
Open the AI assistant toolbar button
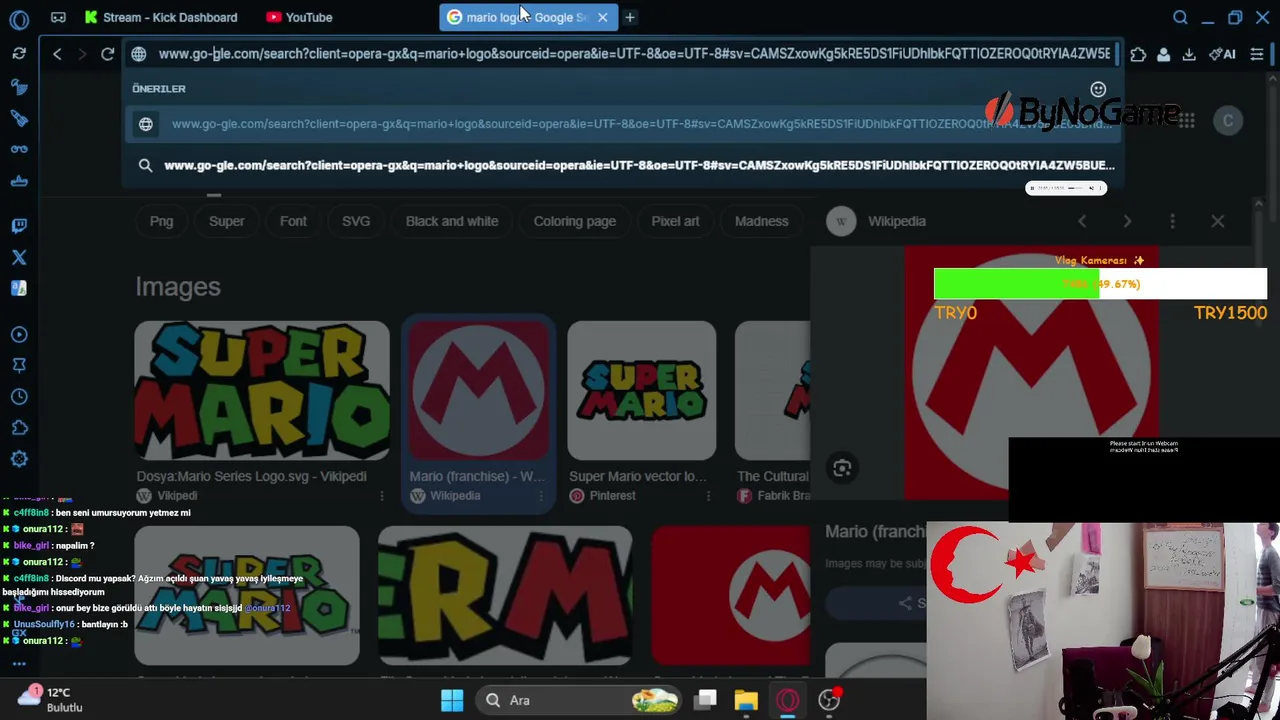point(1224,55)
